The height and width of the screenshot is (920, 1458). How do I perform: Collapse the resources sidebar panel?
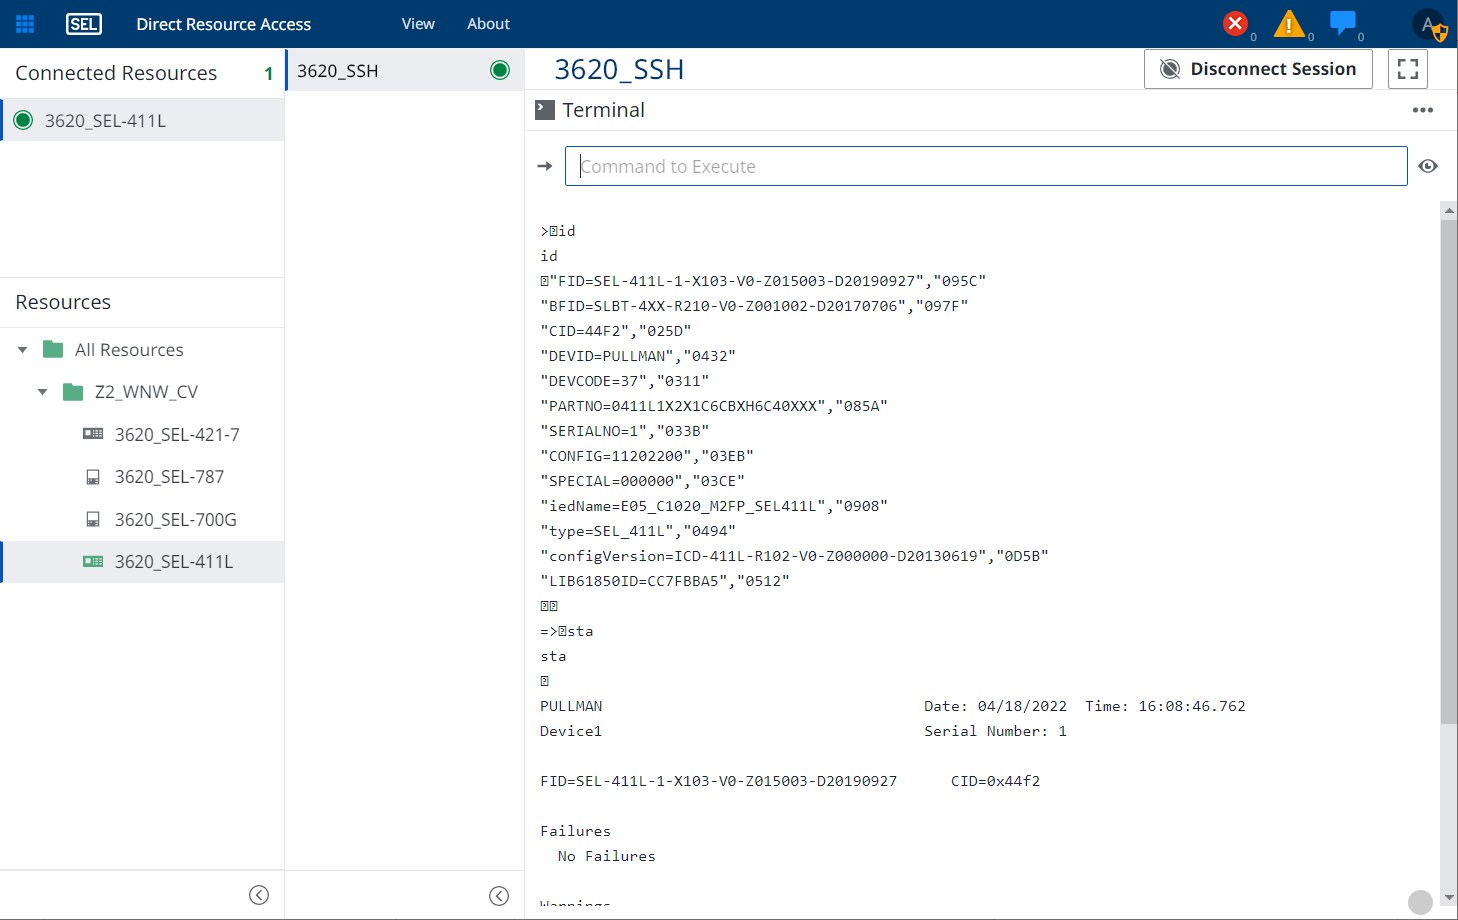259,895
